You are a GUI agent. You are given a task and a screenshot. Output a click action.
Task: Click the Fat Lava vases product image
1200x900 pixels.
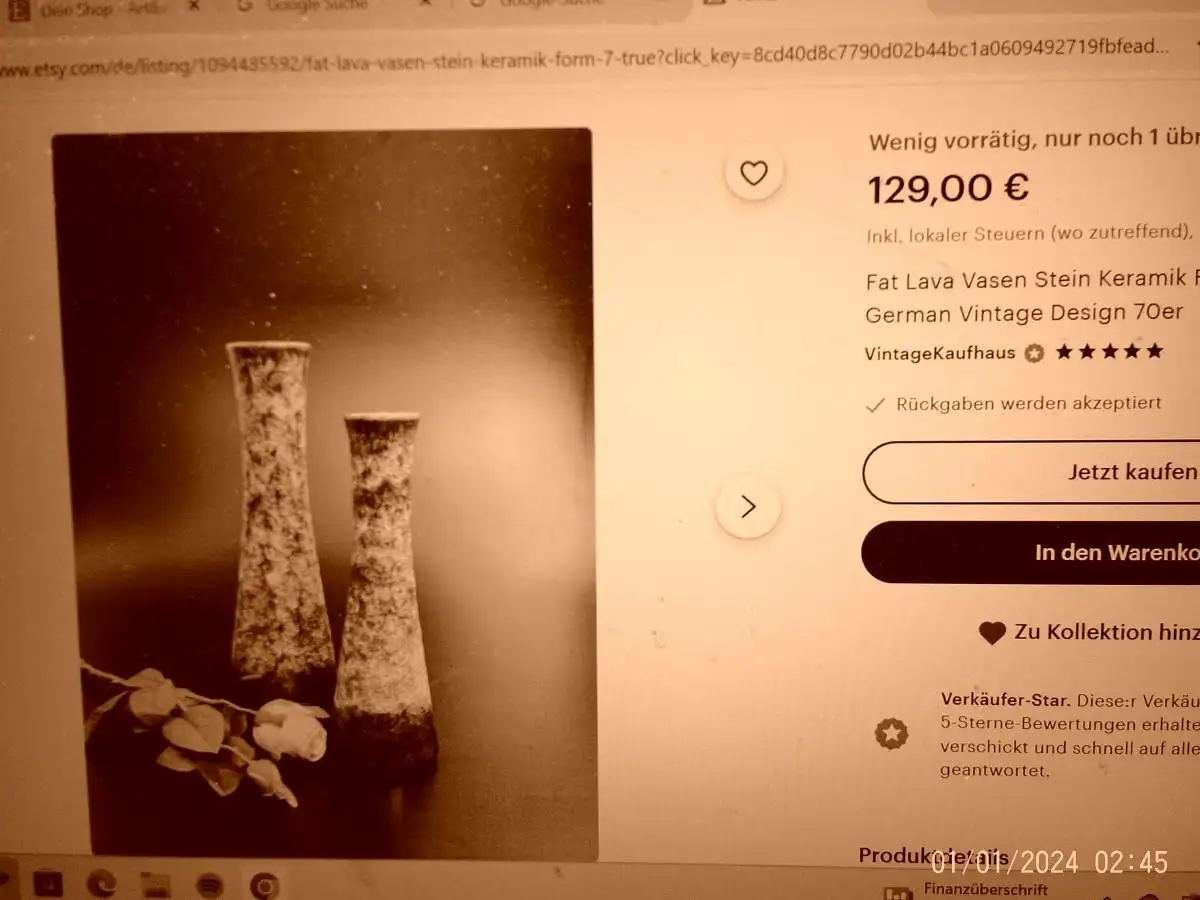pos(323,494)
